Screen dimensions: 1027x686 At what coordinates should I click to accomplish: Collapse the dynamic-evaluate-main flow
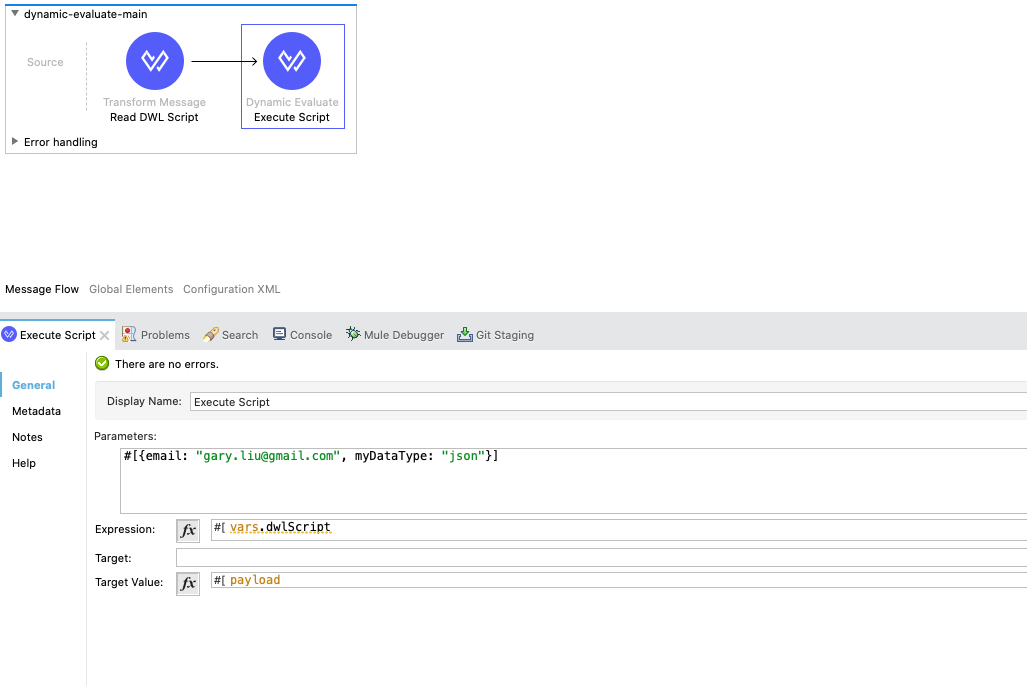(x=14, y=14)
